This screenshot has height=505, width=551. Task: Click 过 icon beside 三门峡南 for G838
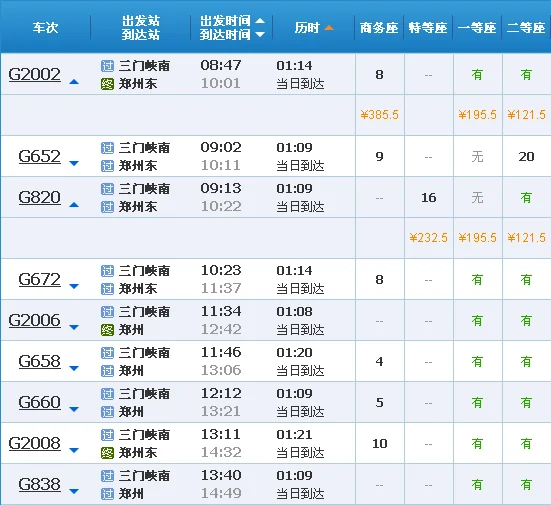(x=108, y=475)
